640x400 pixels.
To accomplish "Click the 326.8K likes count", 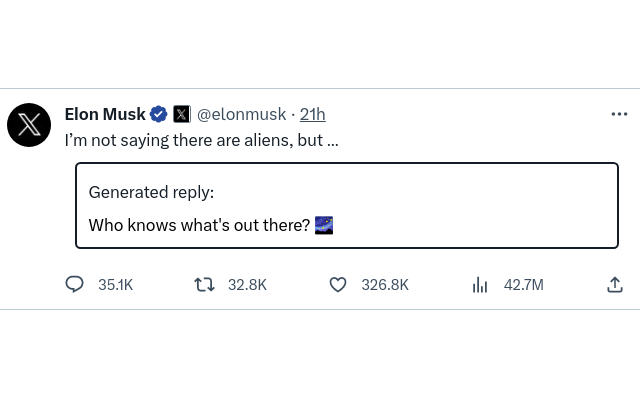I will (x=385, y=285).
